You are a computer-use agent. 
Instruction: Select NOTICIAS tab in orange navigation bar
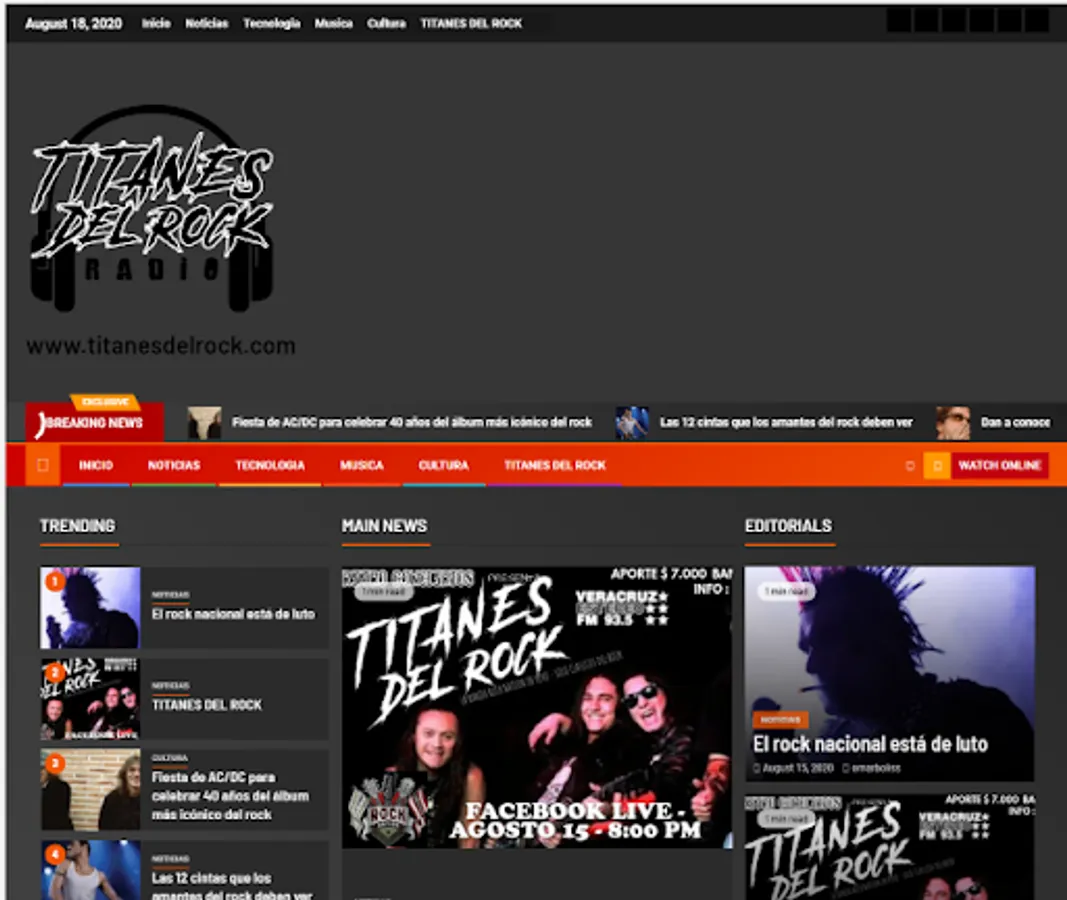tap(174, 465)
